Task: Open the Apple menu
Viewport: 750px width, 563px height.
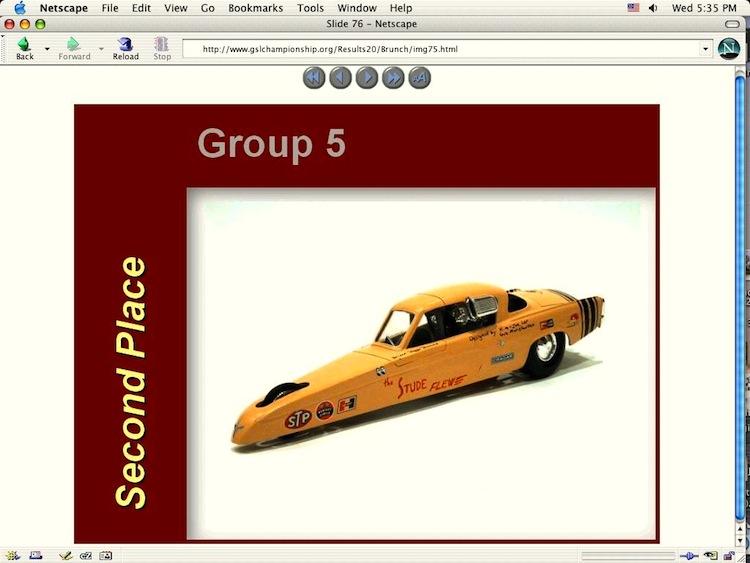Action: pyautogui.click(x=20, y=8)
